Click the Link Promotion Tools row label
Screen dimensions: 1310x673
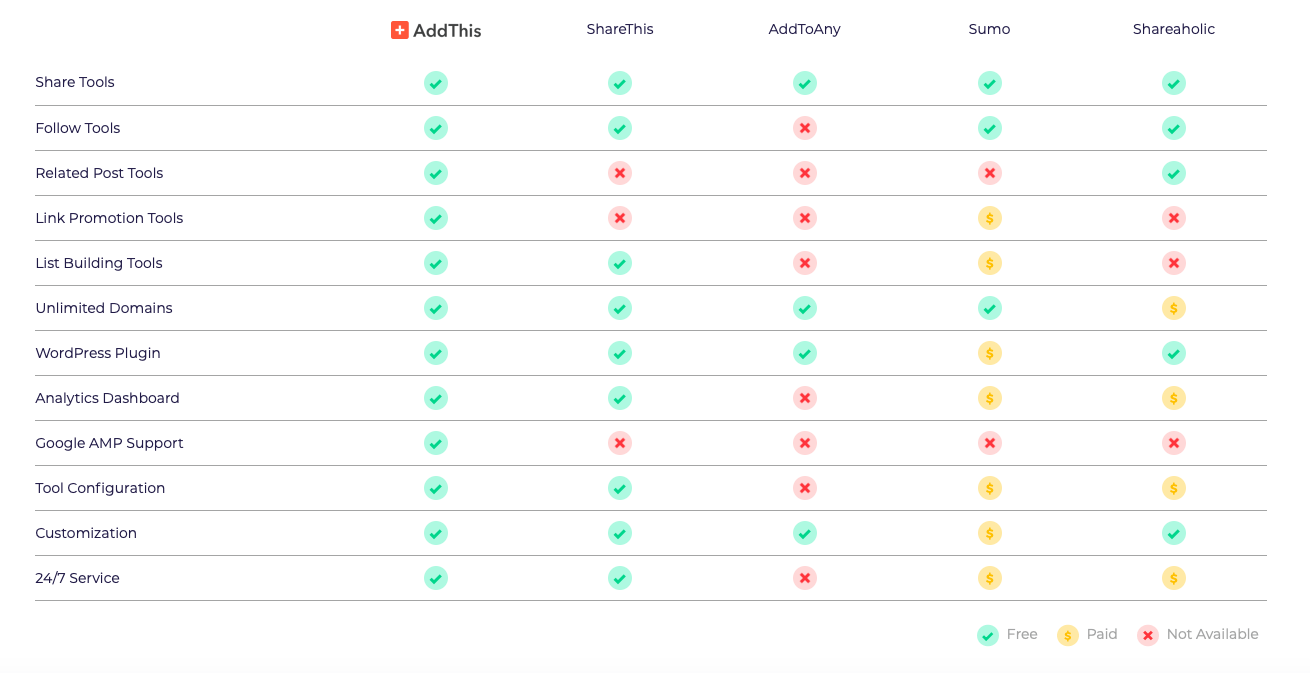tap(109, 218)
